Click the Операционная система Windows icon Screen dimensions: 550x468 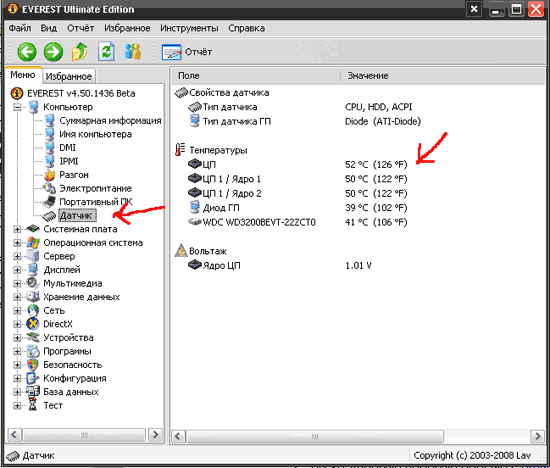click(33, 243)
